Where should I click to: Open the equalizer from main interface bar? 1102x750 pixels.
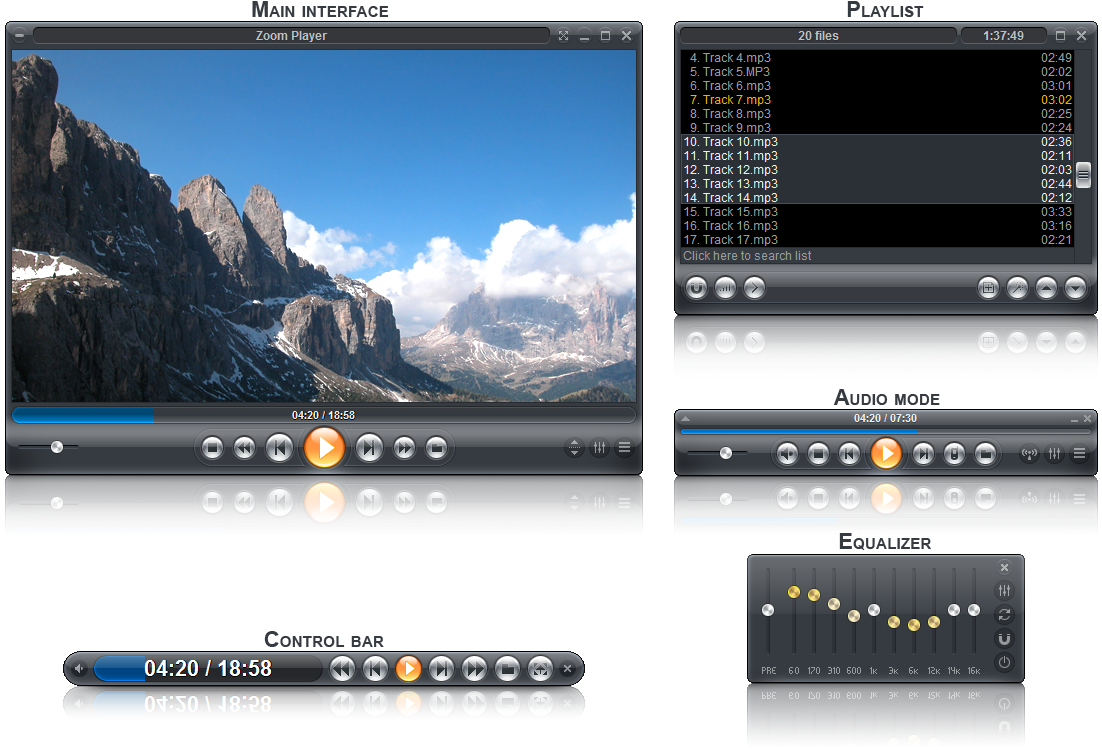599,447
